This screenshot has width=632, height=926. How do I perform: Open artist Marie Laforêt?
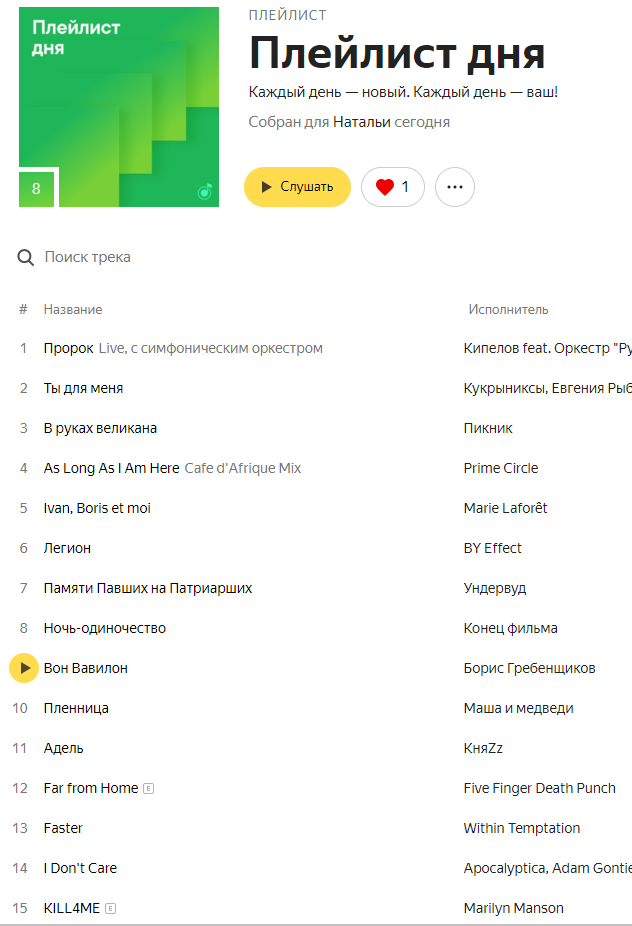(505, 508)
